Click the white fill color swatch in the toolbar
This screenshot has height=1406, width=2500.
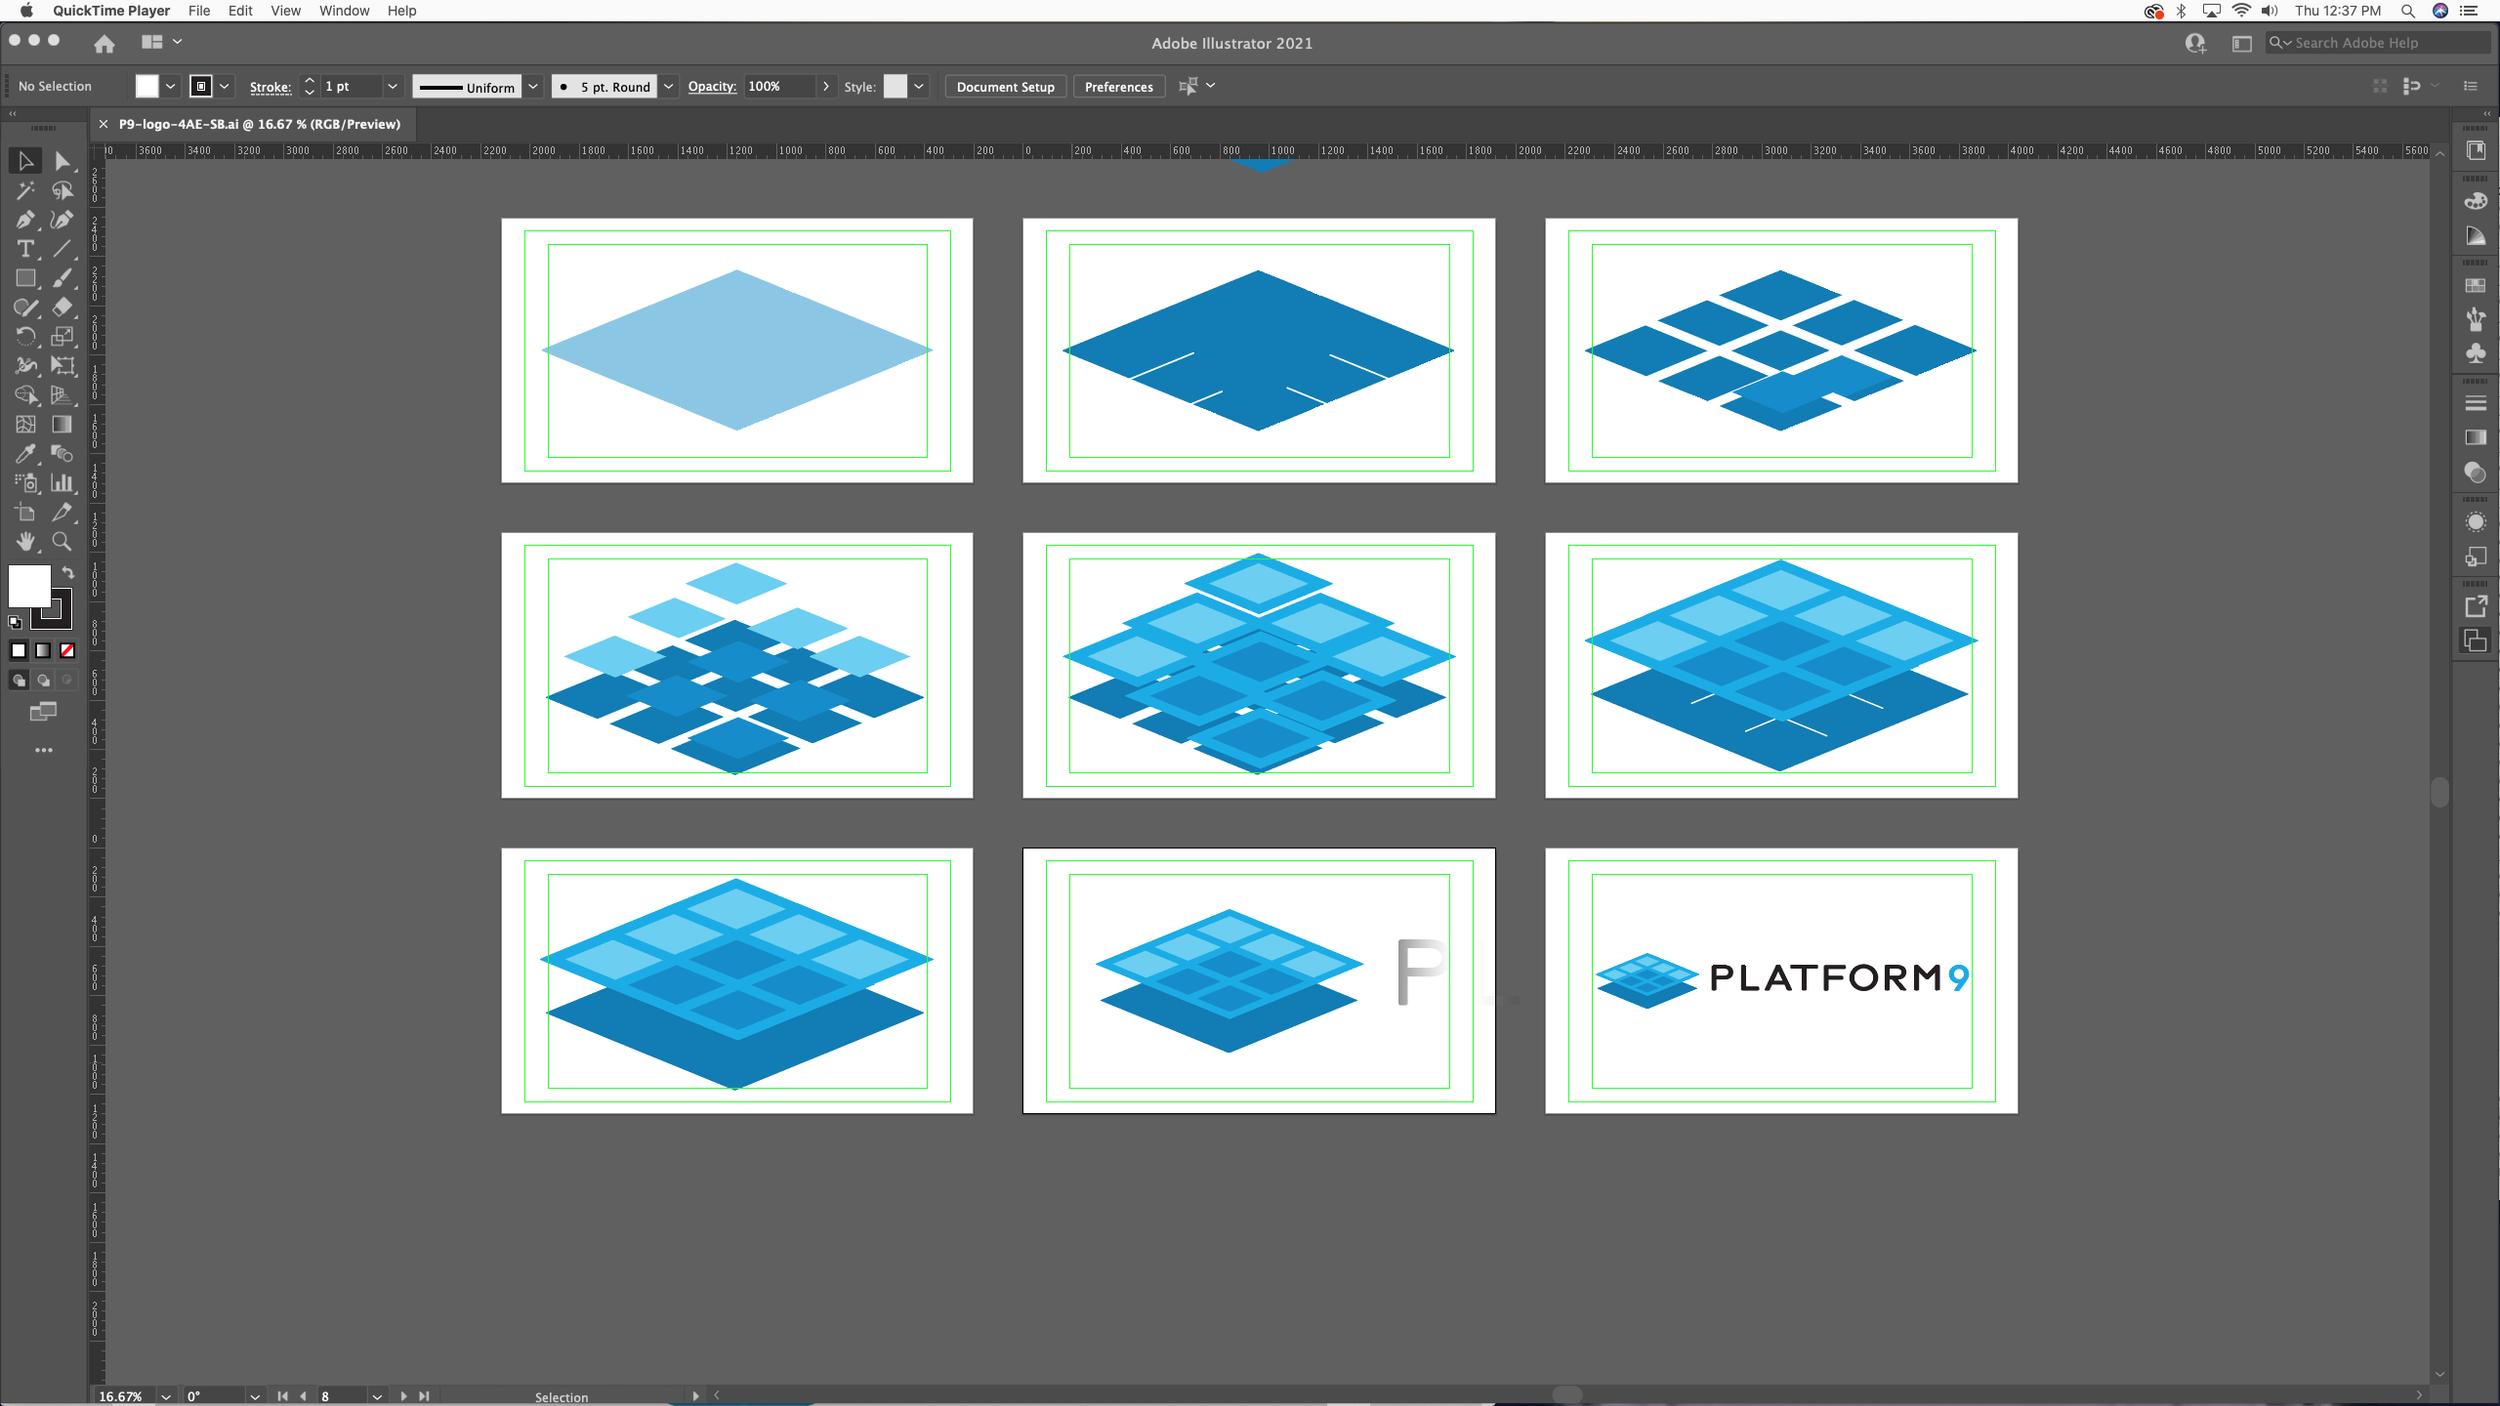28,585
